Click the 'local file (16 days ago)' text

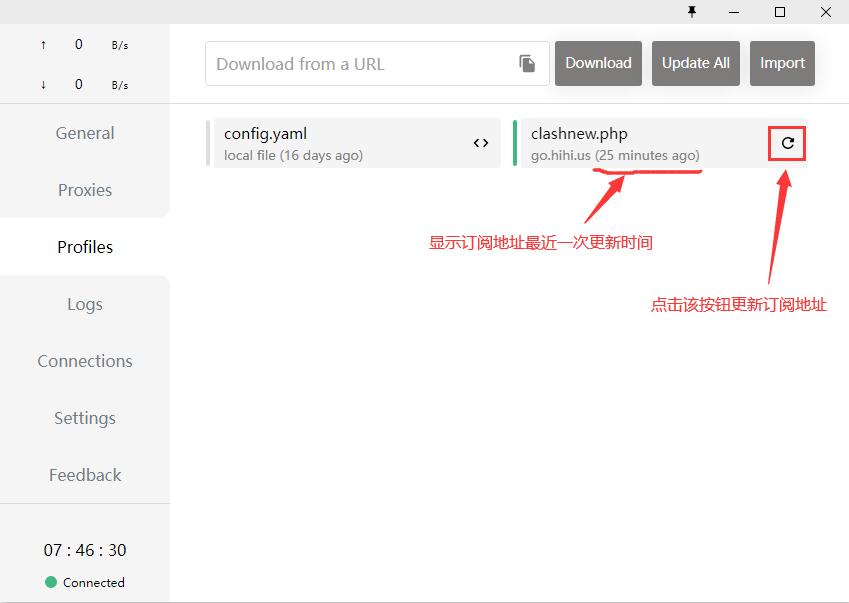[x=293, y=155]
